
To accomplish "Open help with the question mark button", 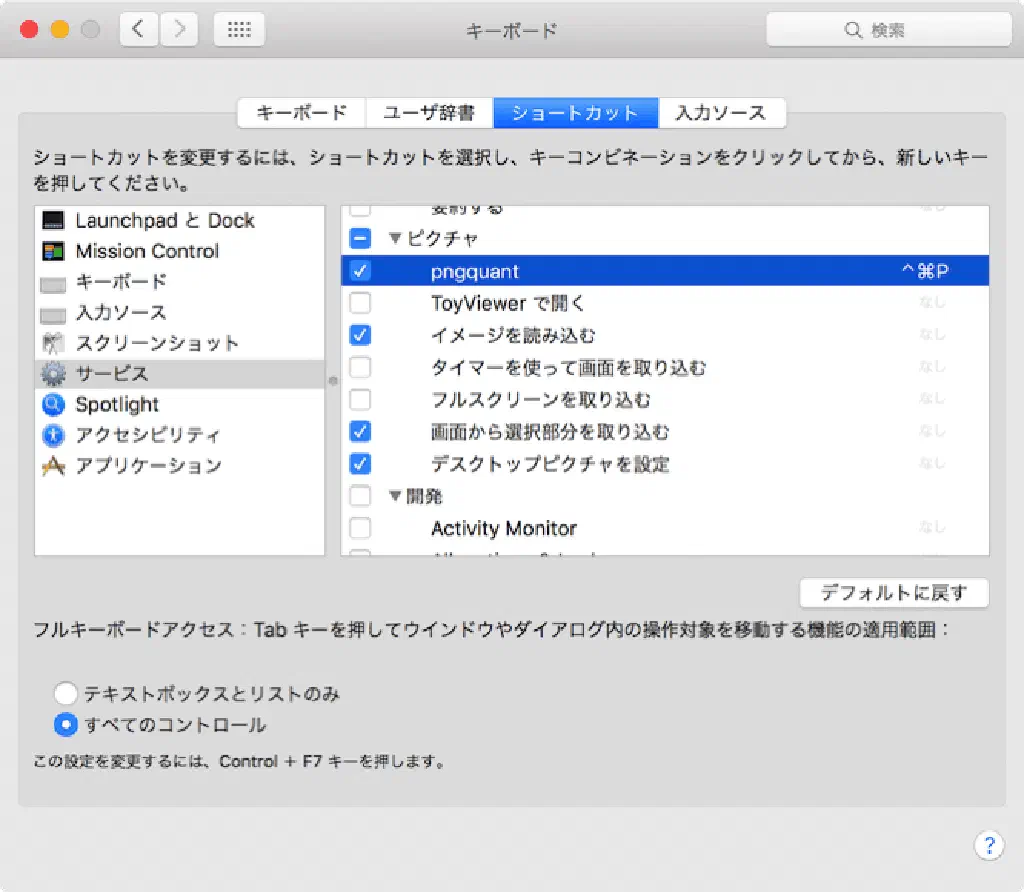I will (988, 845).
